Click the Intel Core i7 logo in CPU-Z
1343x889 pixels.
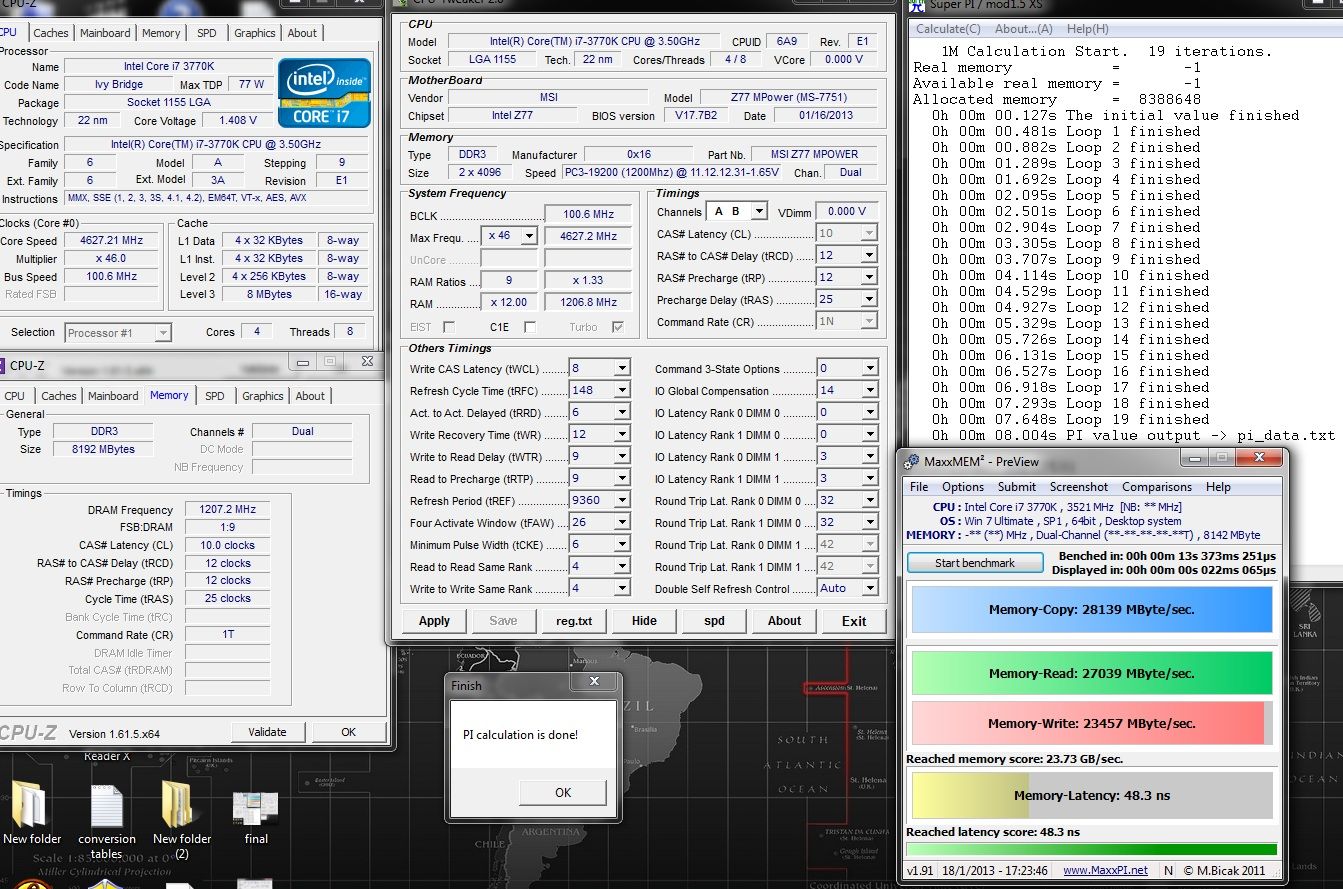(325, 93)
